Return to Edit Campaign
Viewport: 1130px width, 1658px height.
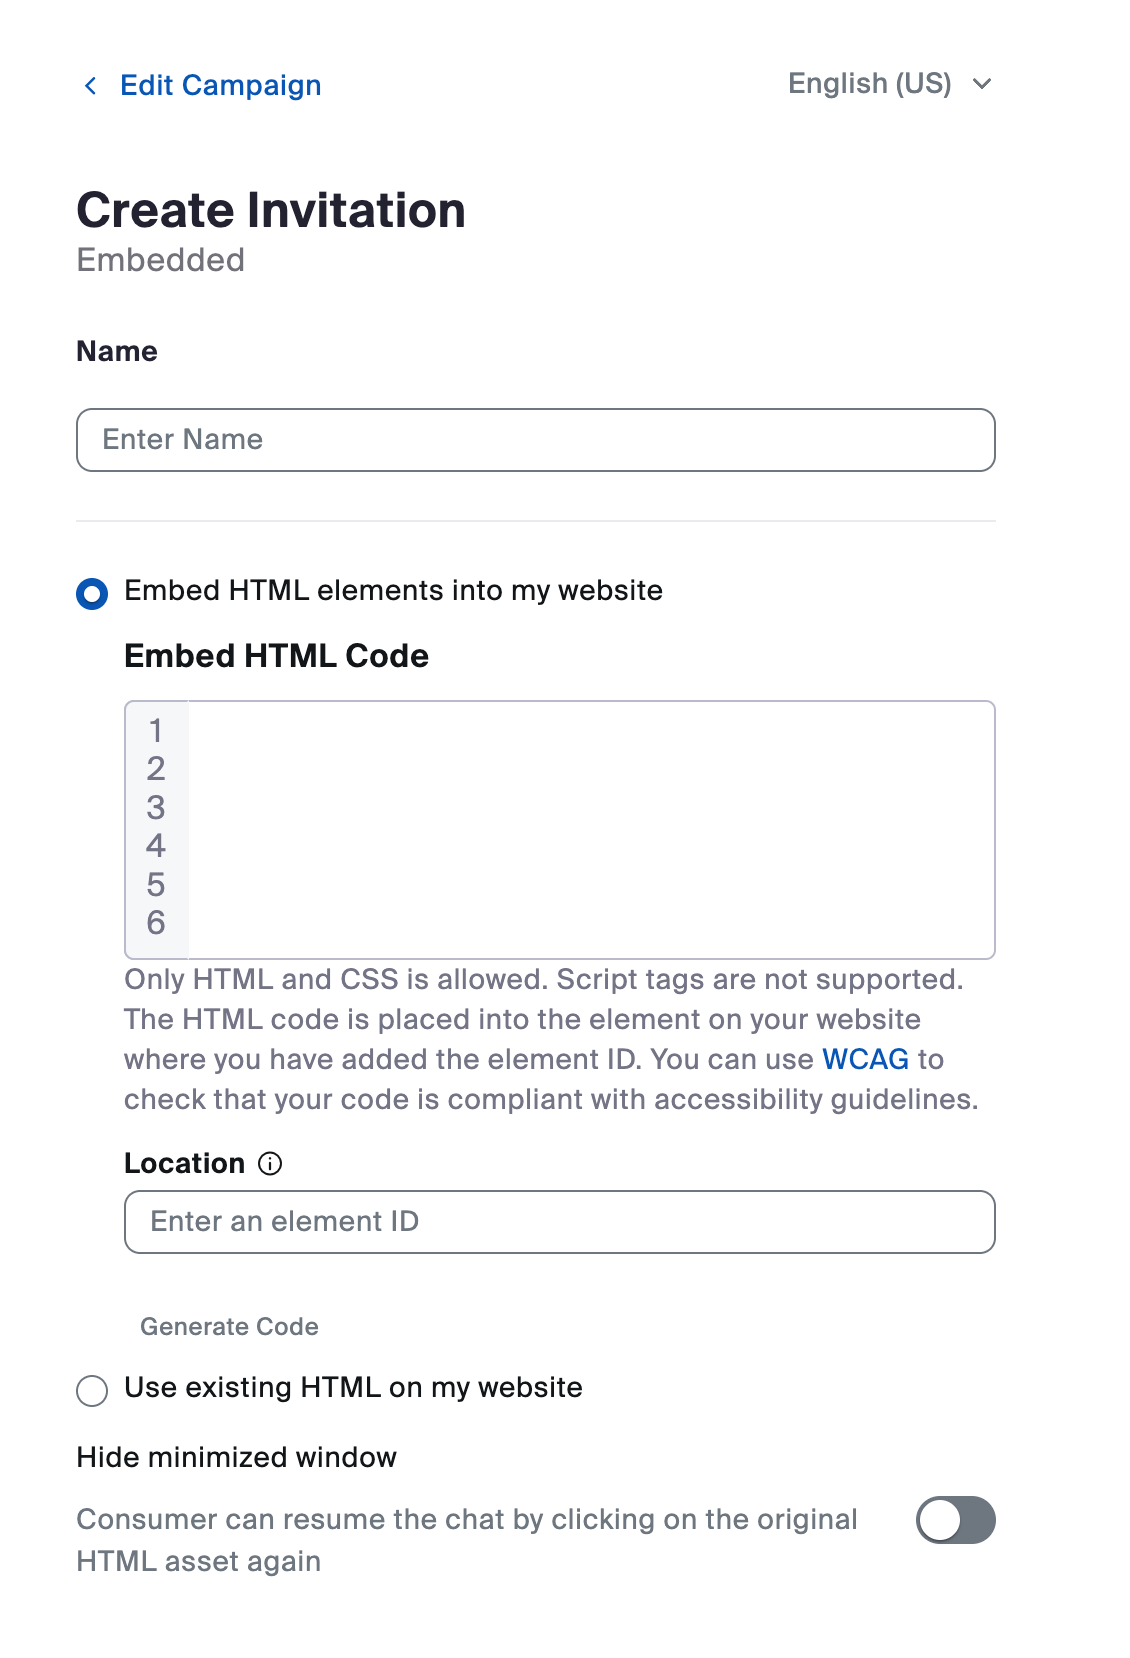pos(220,85)
